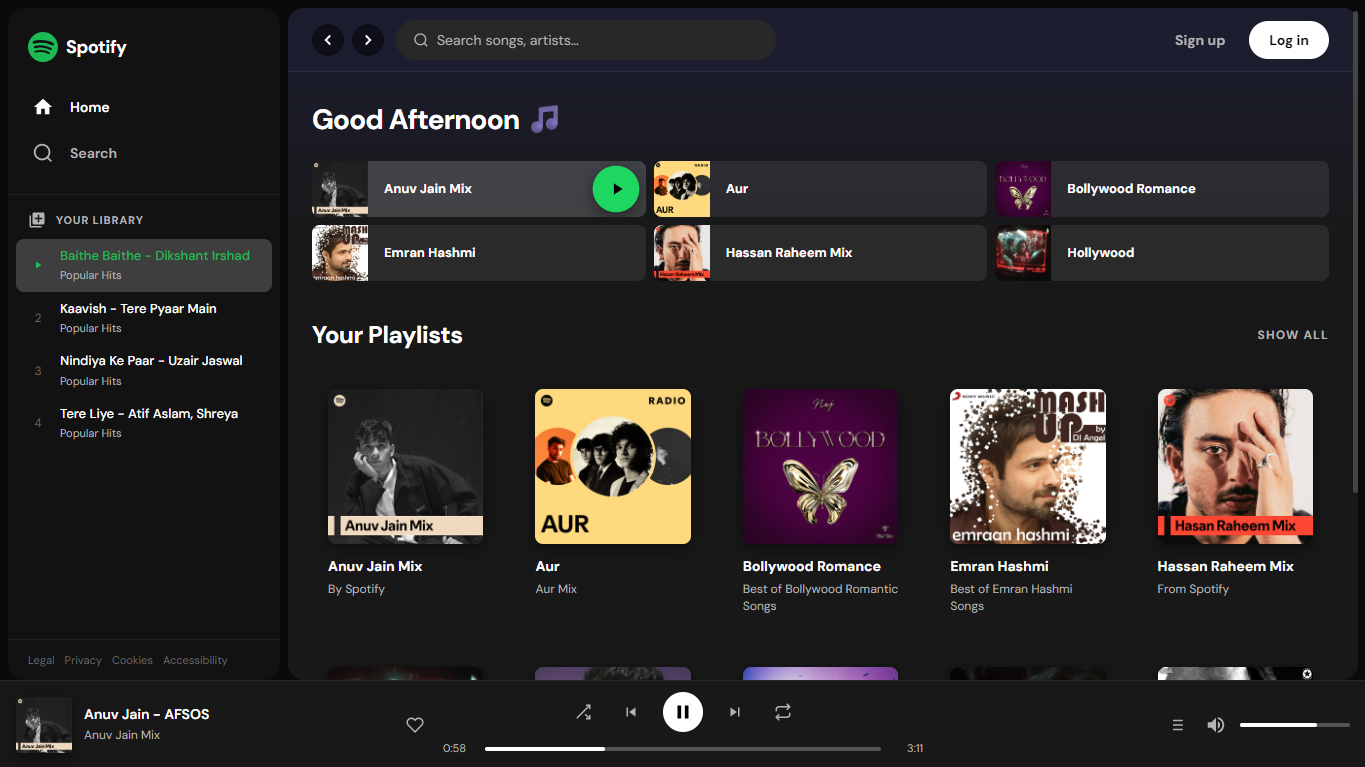Toggle repeat mode
Screen dimensions: 1365x767
pyautogui.click(x=783, y=712)
